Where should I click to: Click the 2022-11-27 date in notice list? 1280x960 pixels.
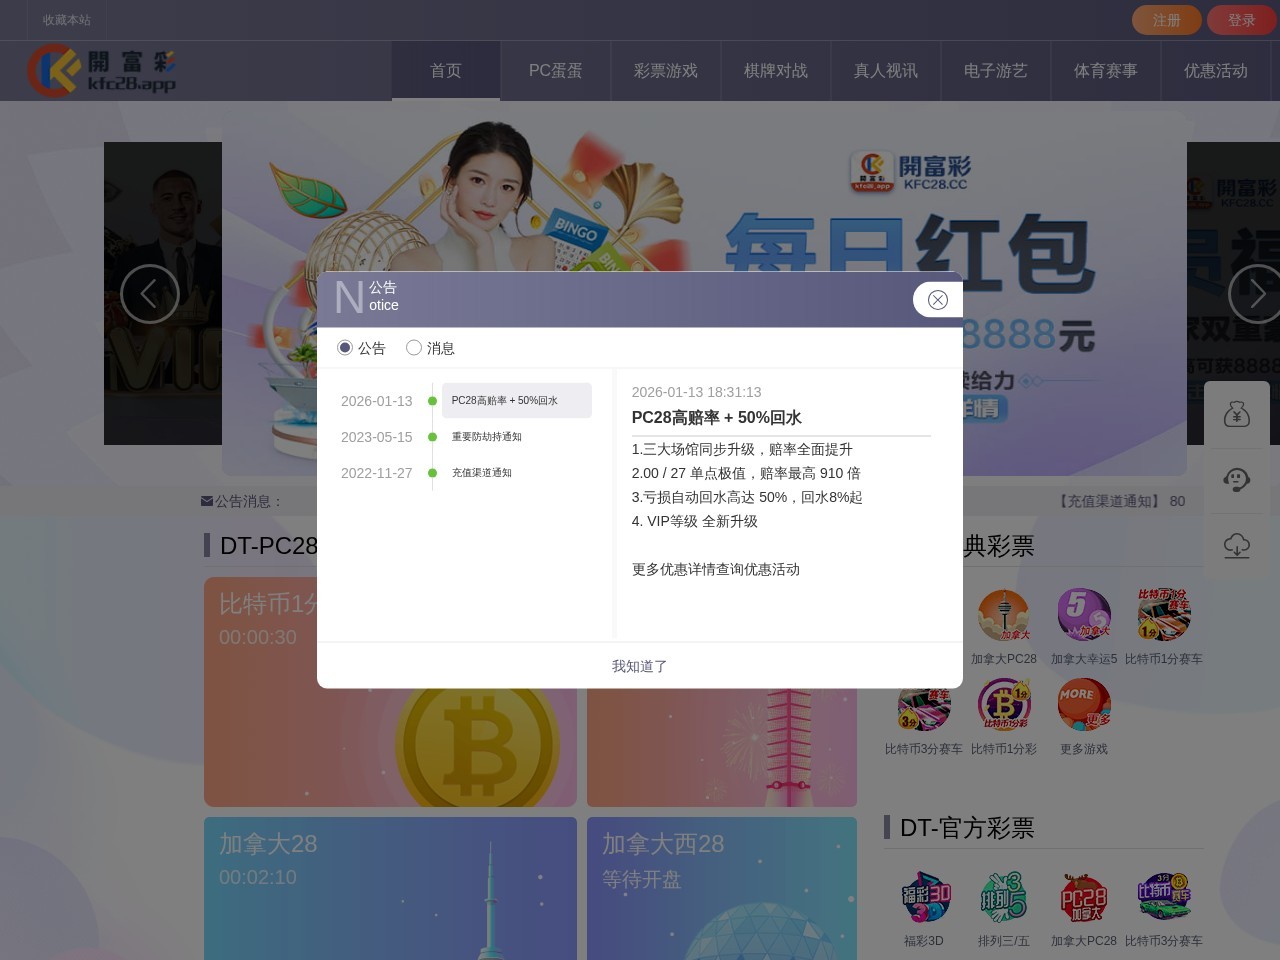pyautogui.click(x=376, y=473)
